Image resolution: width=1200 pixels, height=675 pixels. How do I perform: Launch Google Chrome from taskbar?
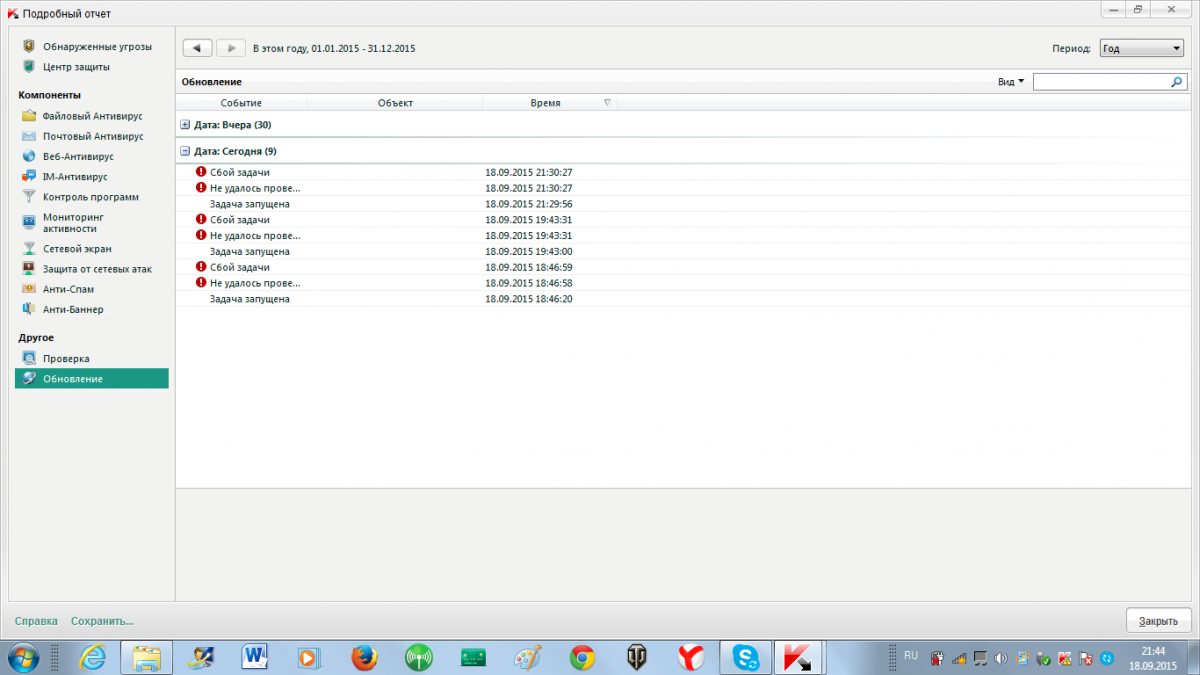tap(581, 657)
